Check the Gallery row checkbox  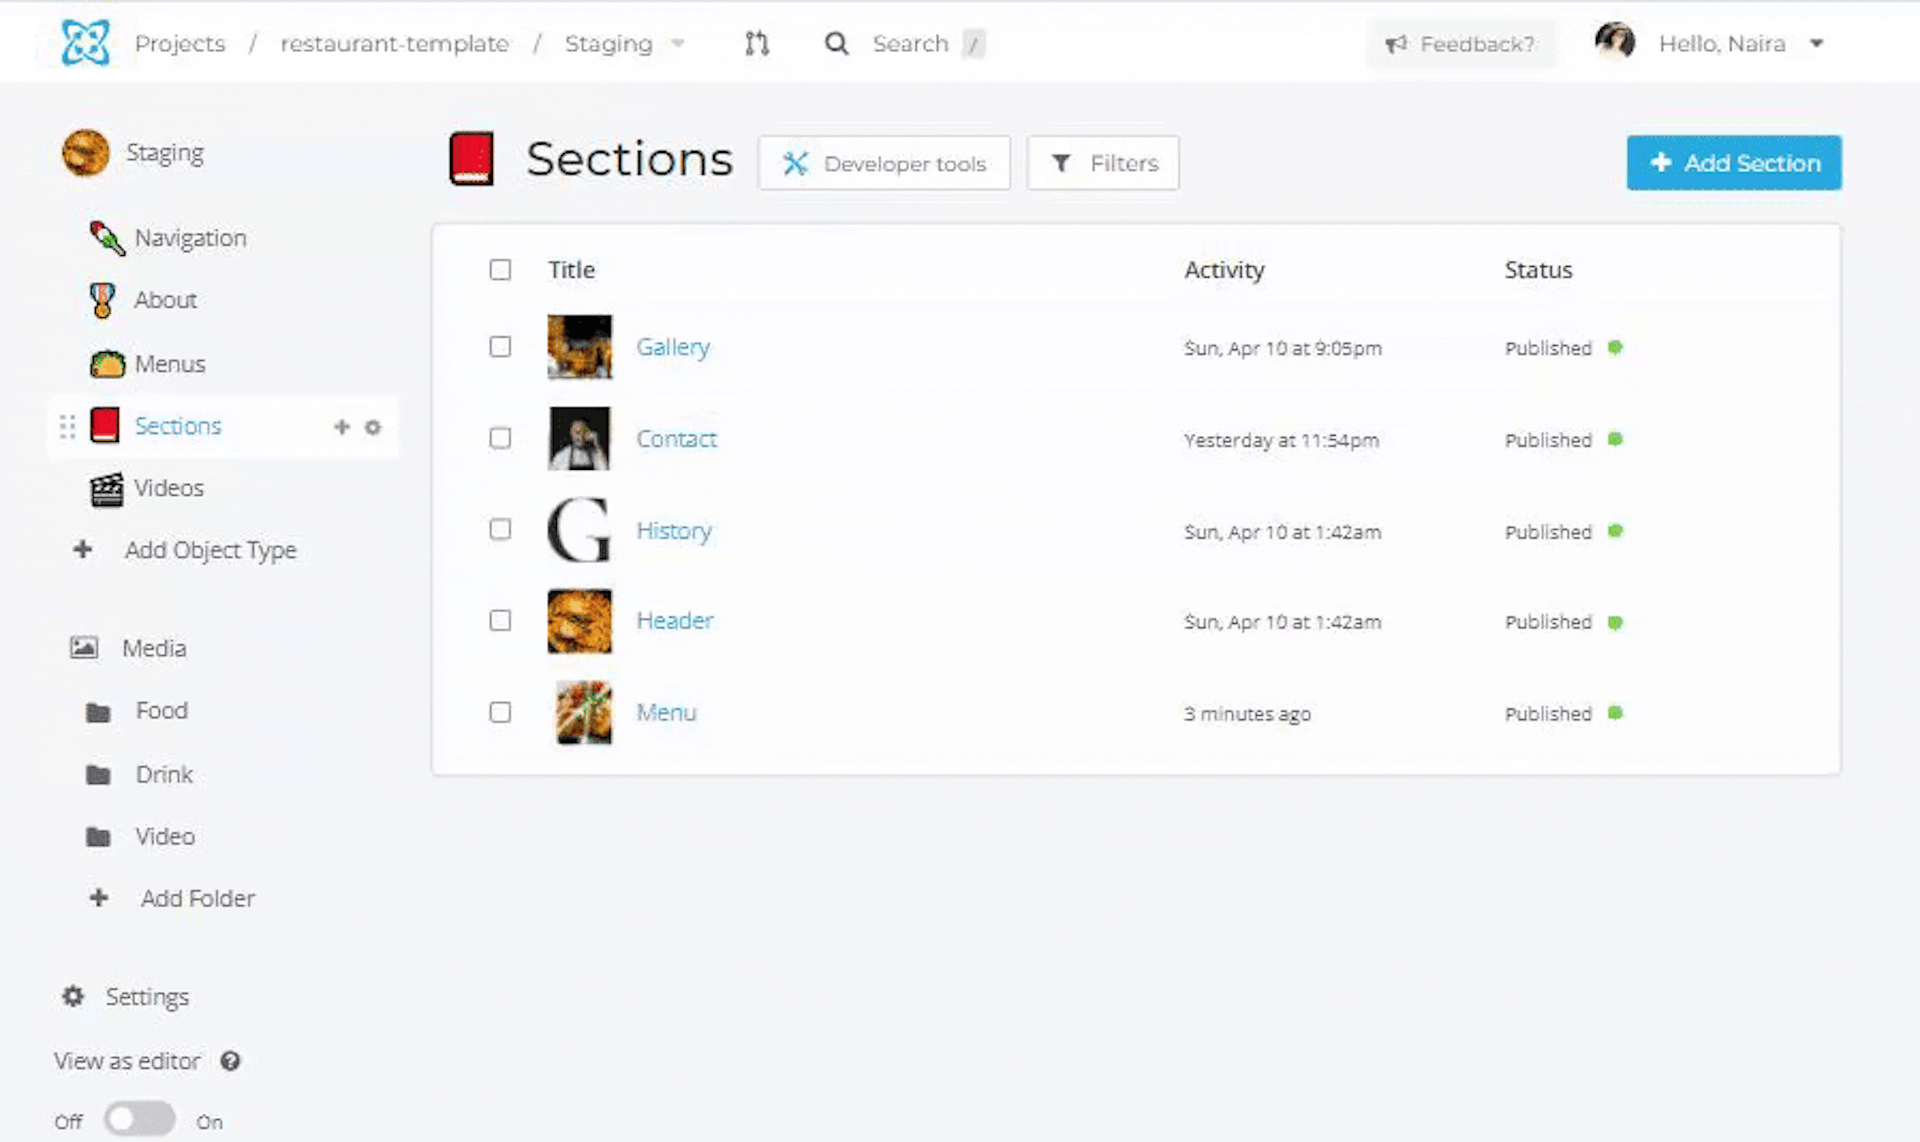click(500, 346)
